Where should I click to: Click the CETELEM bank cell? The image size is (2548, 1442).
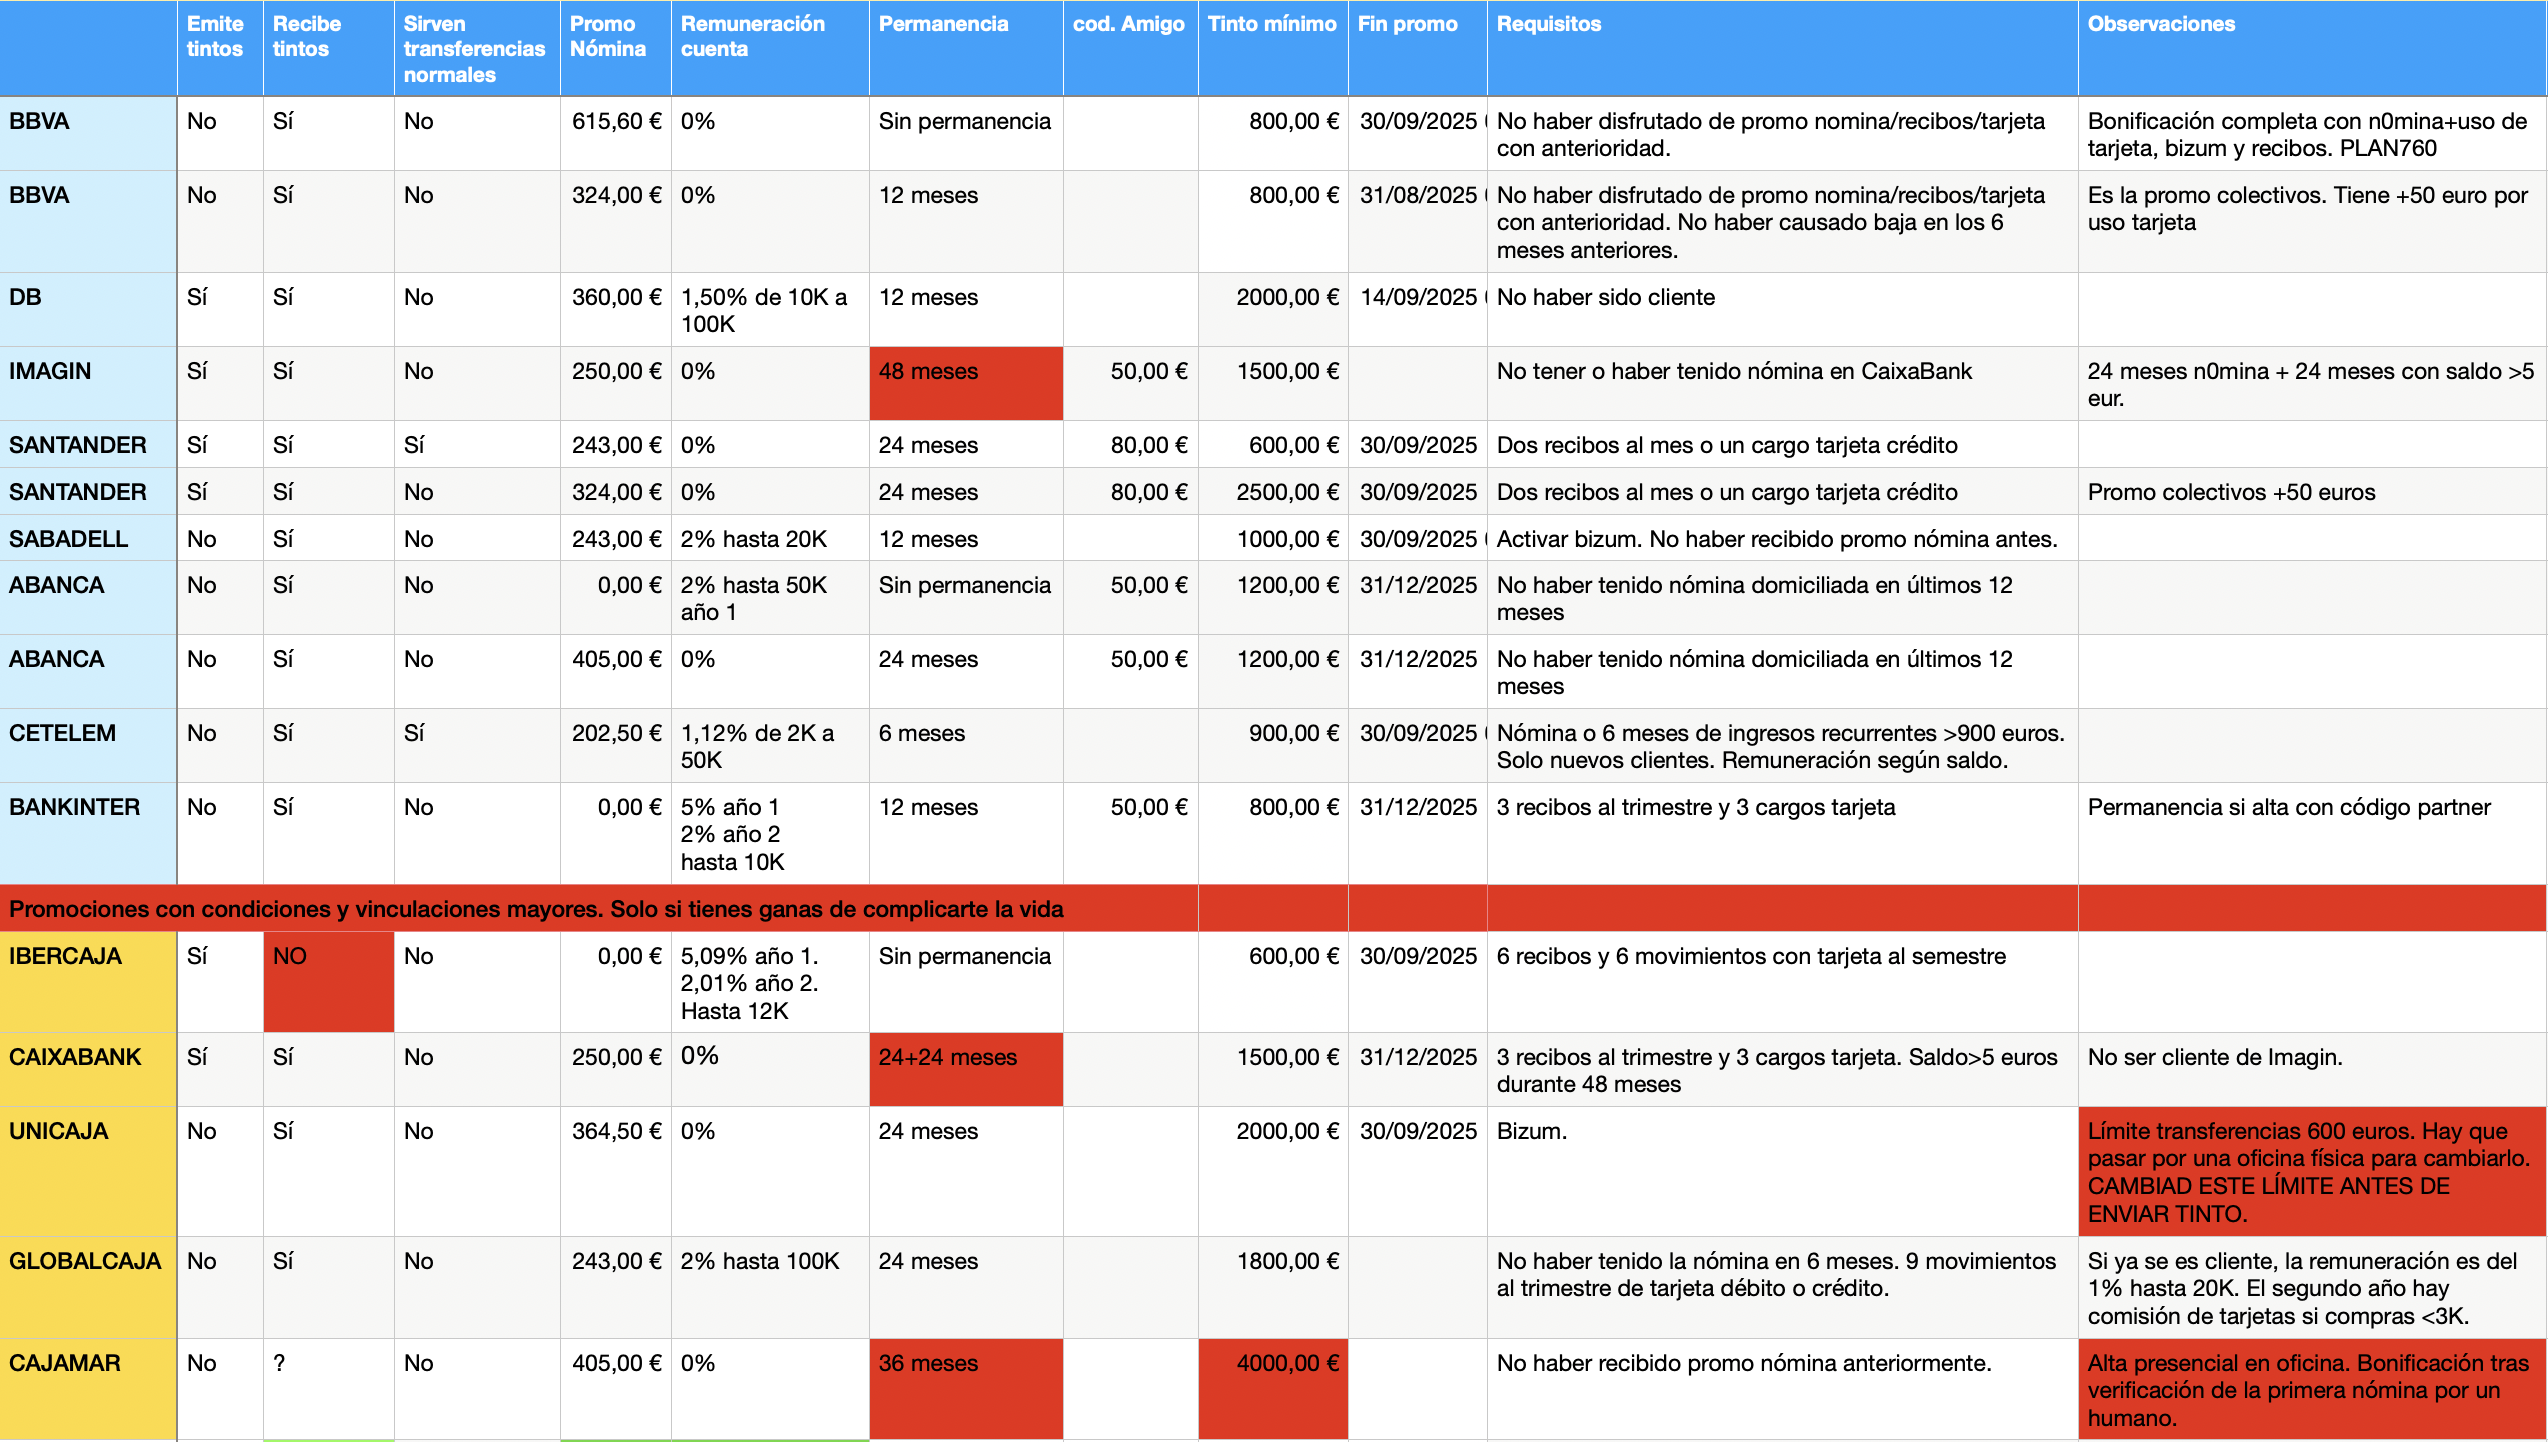(88, 745)
